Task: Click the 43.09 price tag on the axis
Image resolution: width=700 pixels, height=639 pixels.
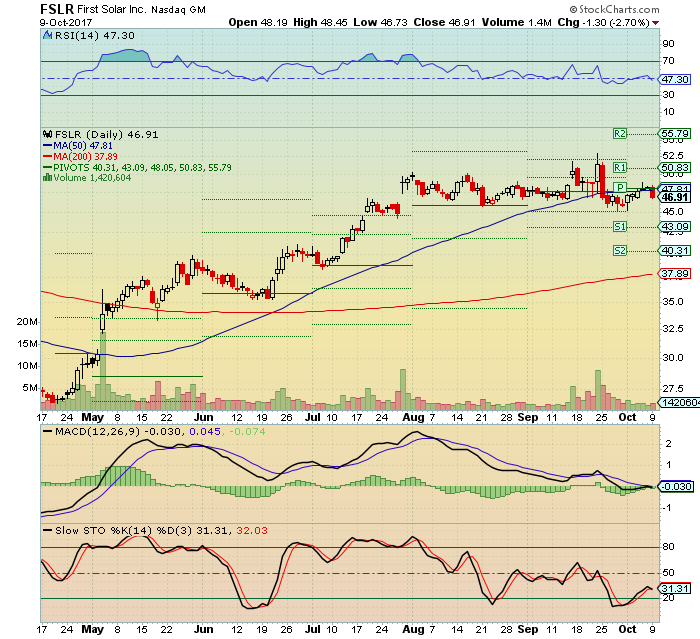Action: pyautogui.click(x=675, y=227)
